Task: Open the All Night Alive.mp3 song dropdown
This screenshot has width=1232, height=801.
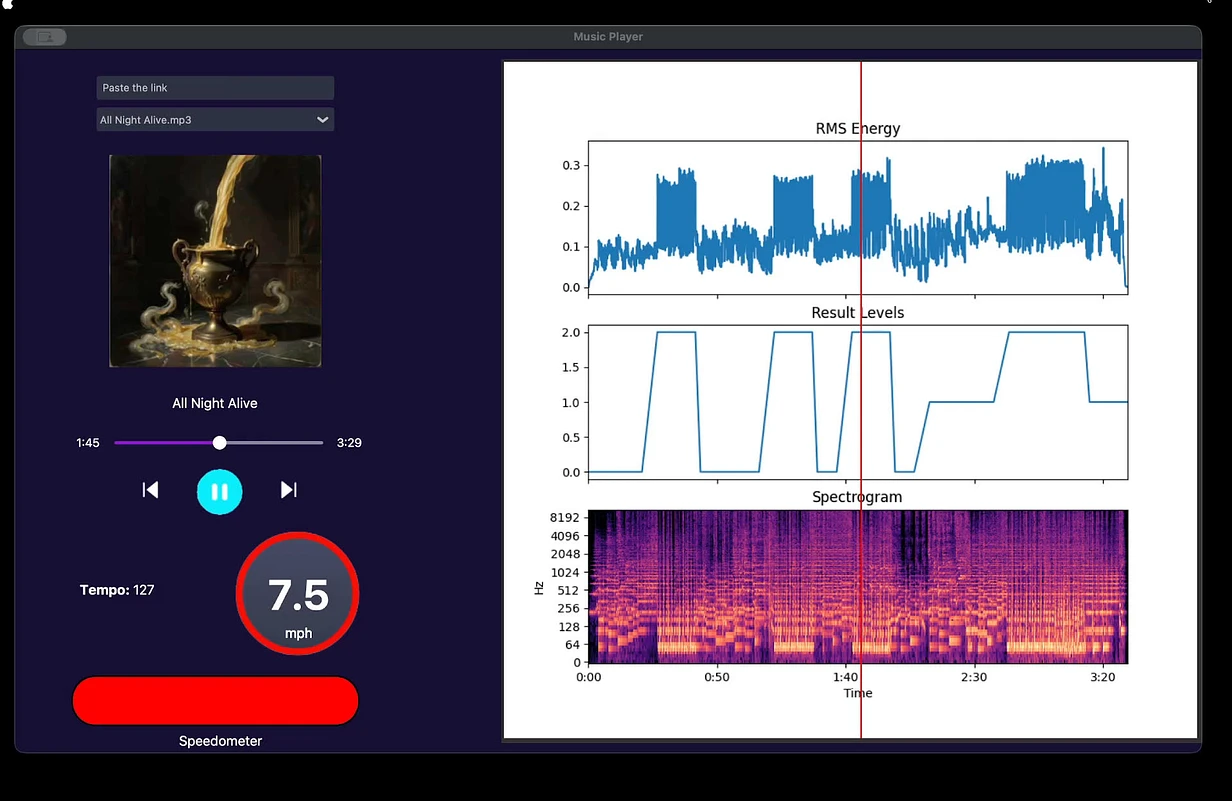Action: (x=215, y=120)
